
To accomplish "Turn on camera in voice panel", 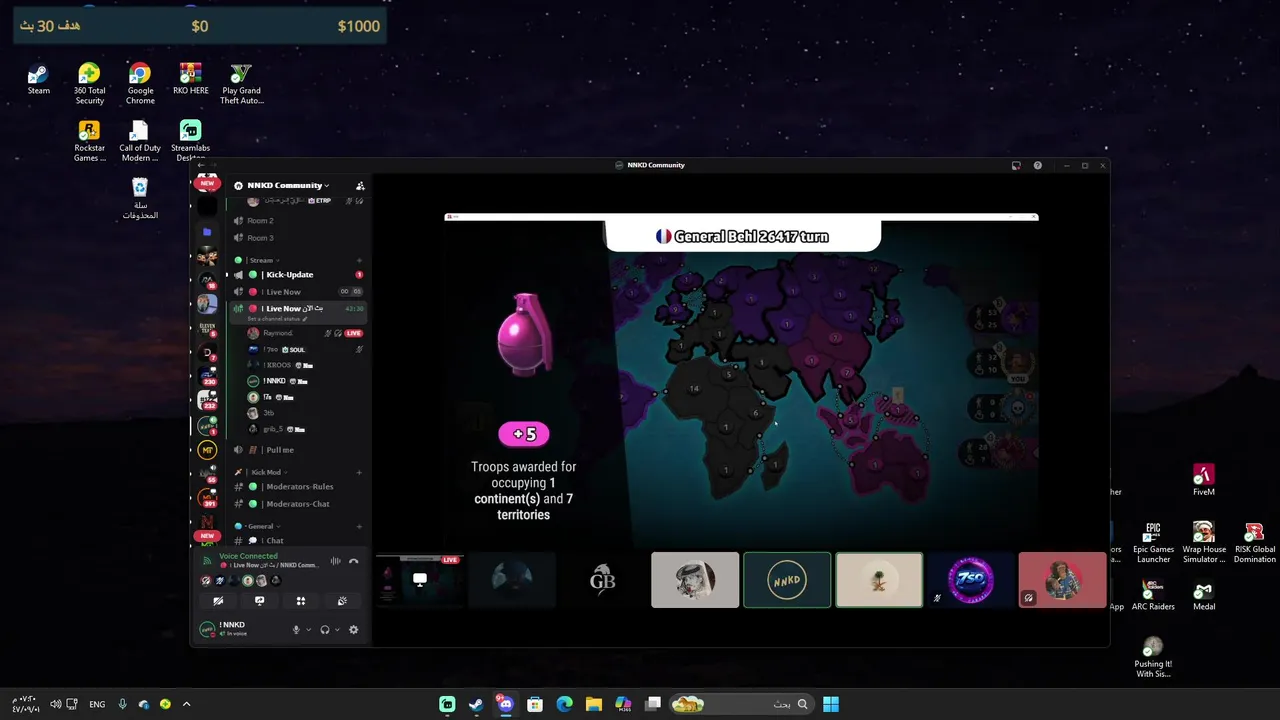I will 218,601.
